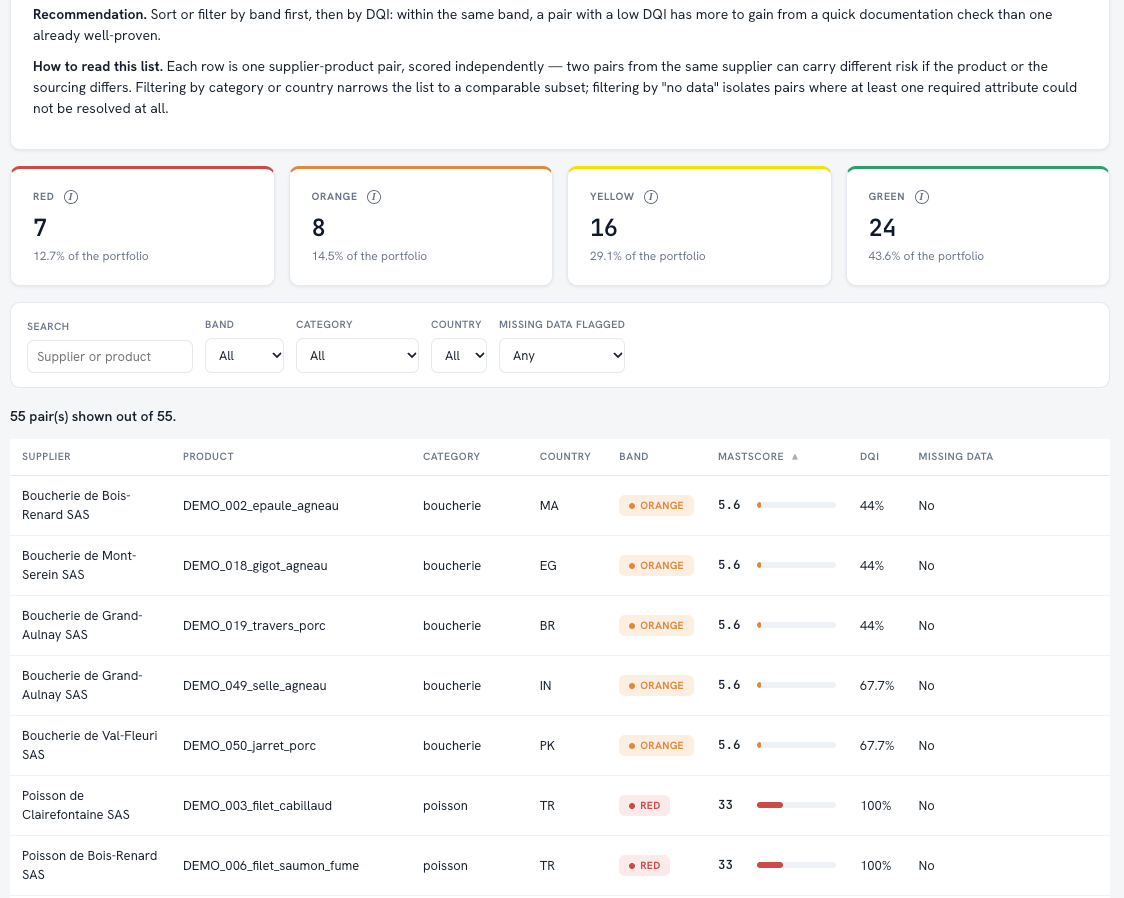Click the info icon next to RED
1124x898 pixels.
click(x=71, y=197)
